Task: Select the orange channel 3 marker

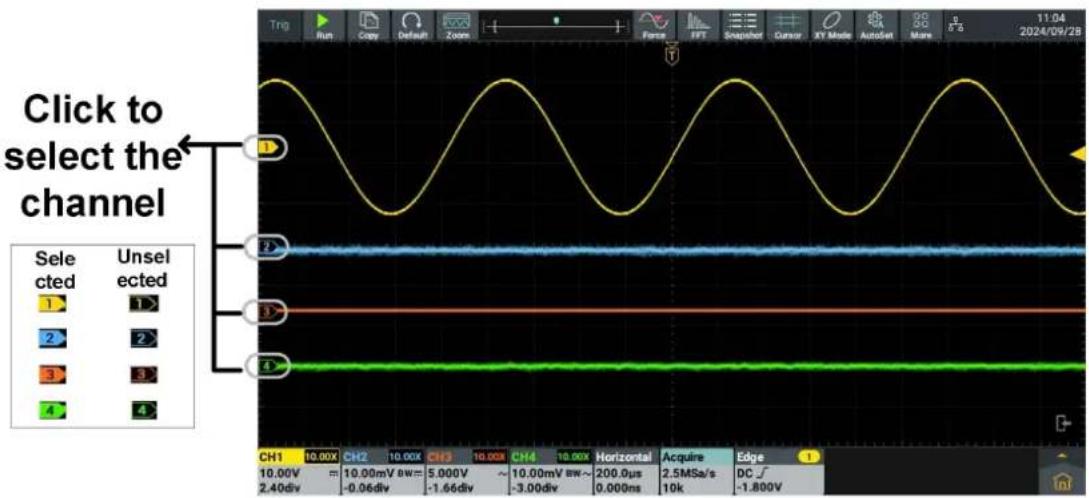Action: click(268, 312)
